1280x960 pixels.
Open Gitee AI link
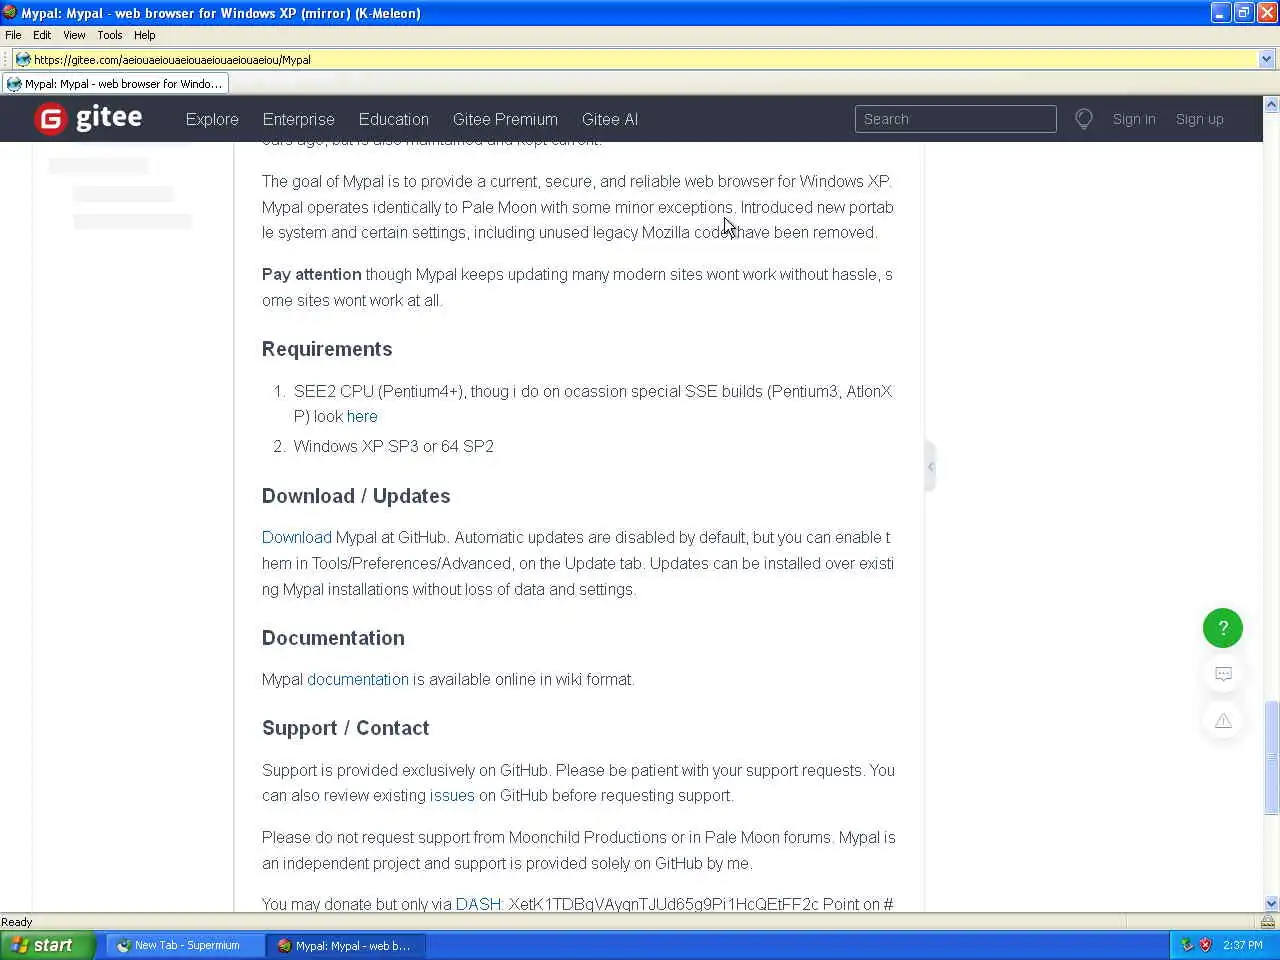pyautogui.click(x=610, y=119)
